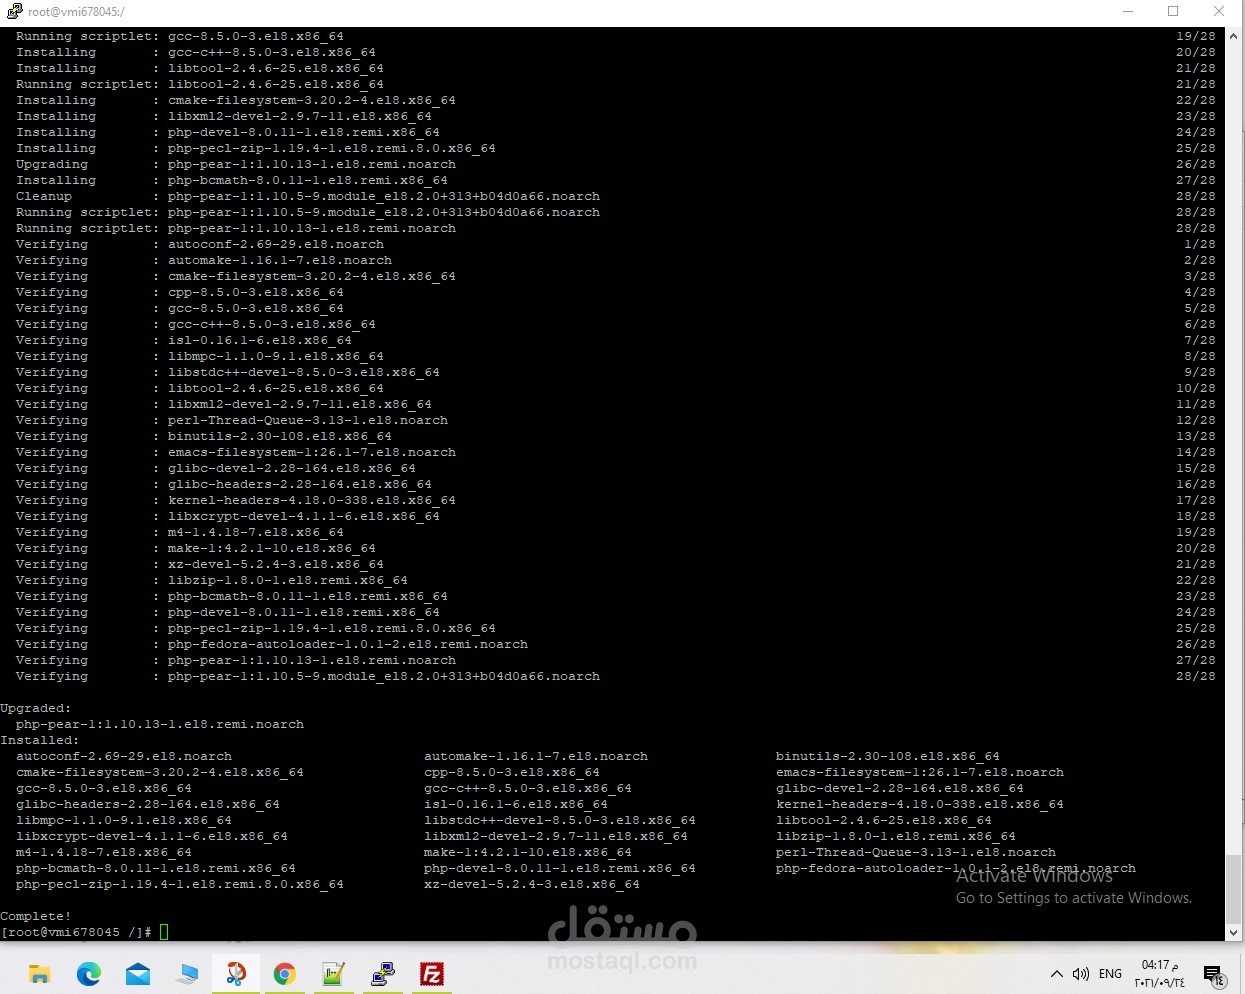Click 'xz-devel-5.2.4-3.el8.x86_64' in the Installed list
This screenshot has width=1245, height=994.
point(532,884)
